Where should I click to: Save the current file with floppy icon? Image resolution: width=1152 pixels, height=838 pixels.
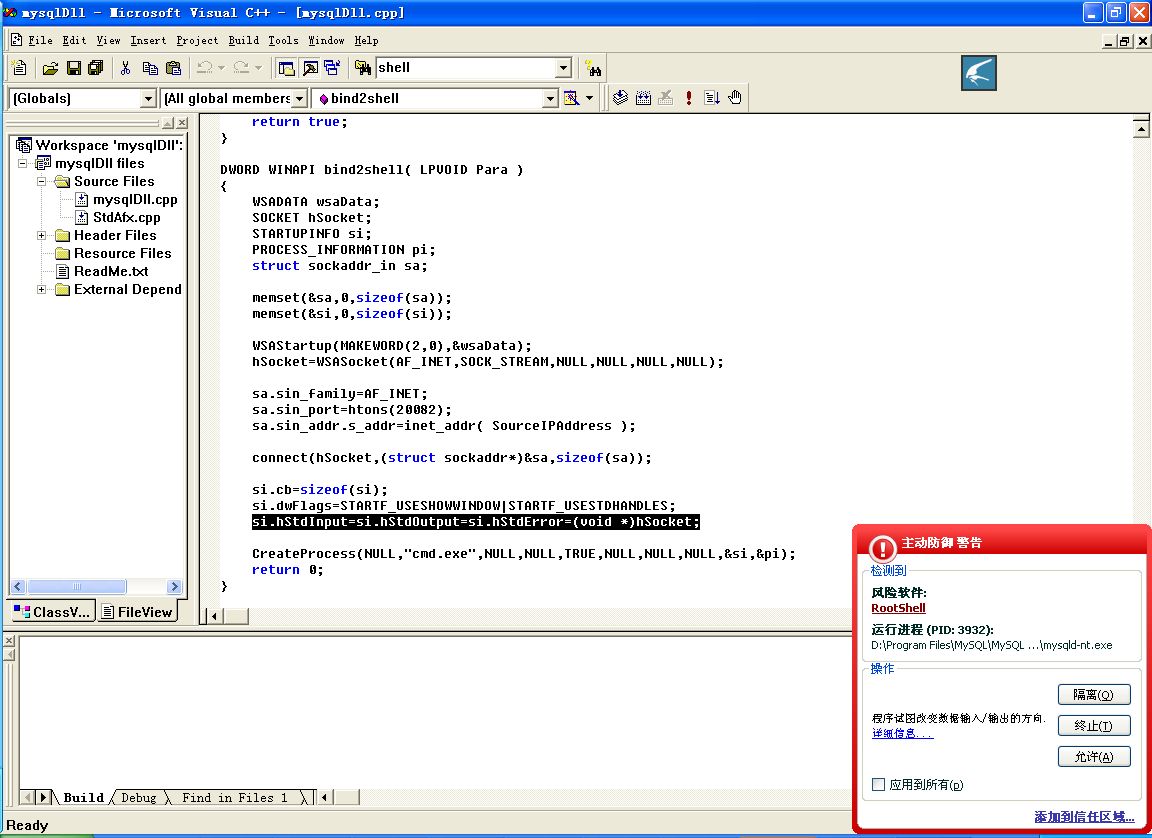click(73, 68)
